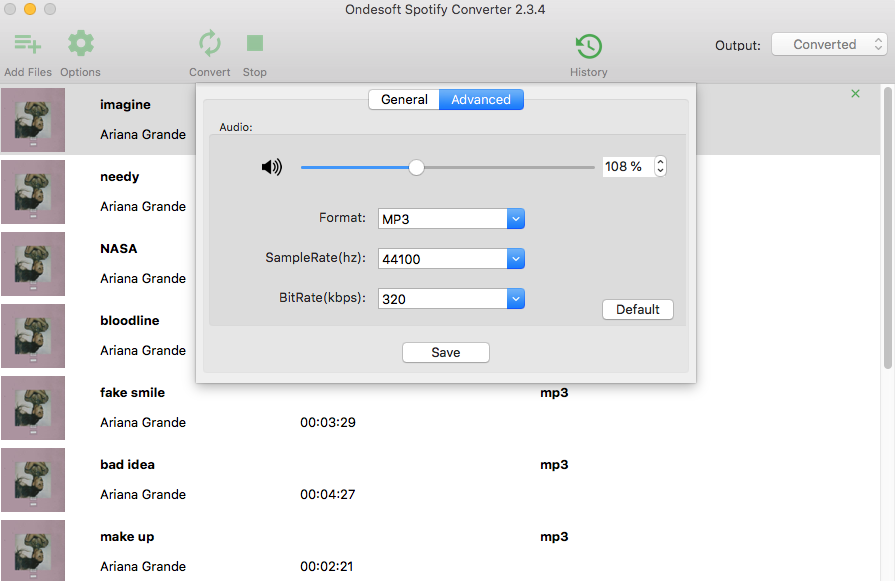Save the advanced audio settings
895x581 pixels.
(x=446, y=352)
